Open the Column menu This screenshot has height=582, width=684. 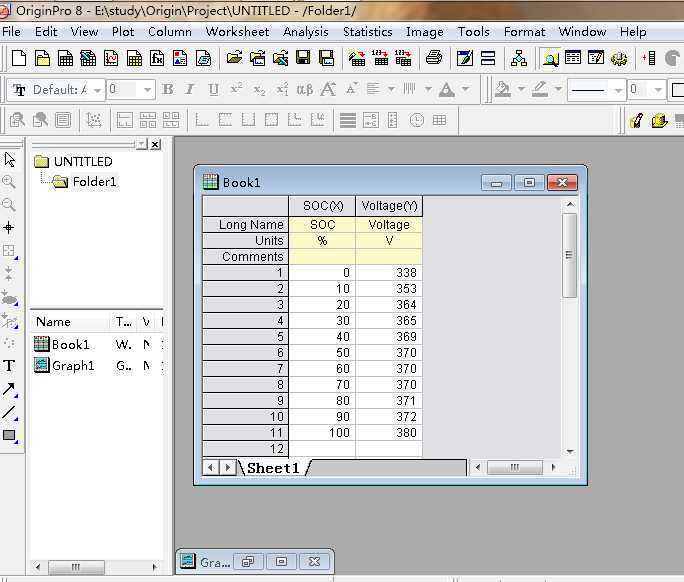tap(170, 32)
